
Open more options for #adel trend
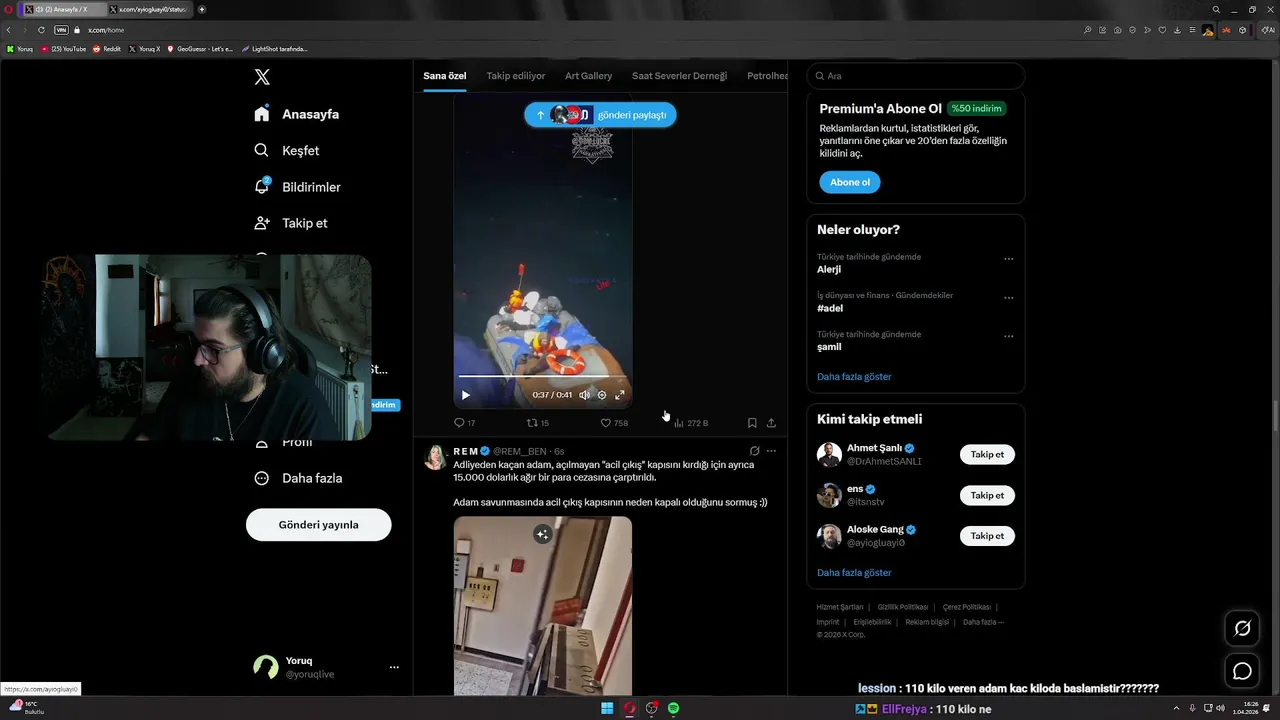pyautogui.click(x=1008, y=297)
